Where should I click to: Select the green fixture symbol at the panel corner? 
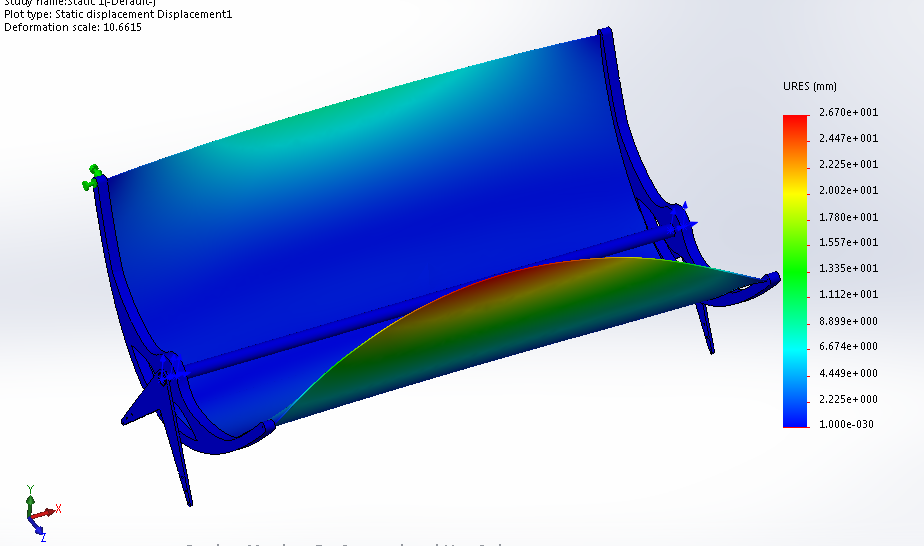coord(91,177)
